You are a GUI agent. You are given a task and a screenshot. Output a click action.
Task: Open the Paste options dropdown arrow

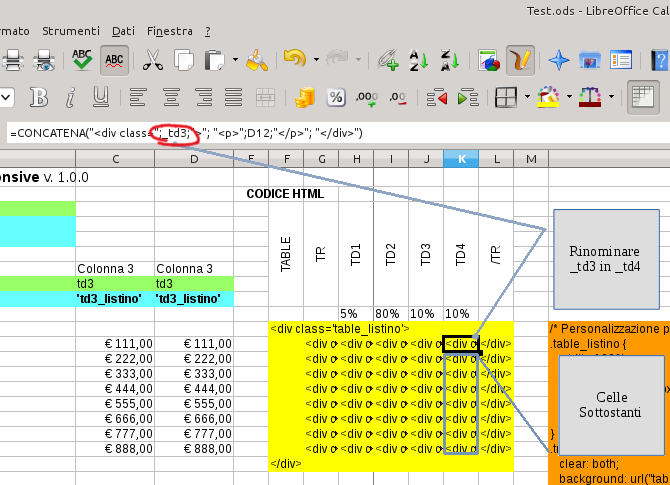pos(235,59)
